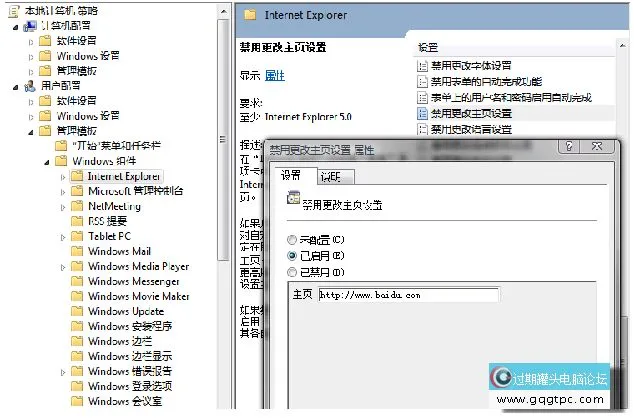
Task: Click the Windows 登录选项 folder icon
Action: [x=76, y=386]
